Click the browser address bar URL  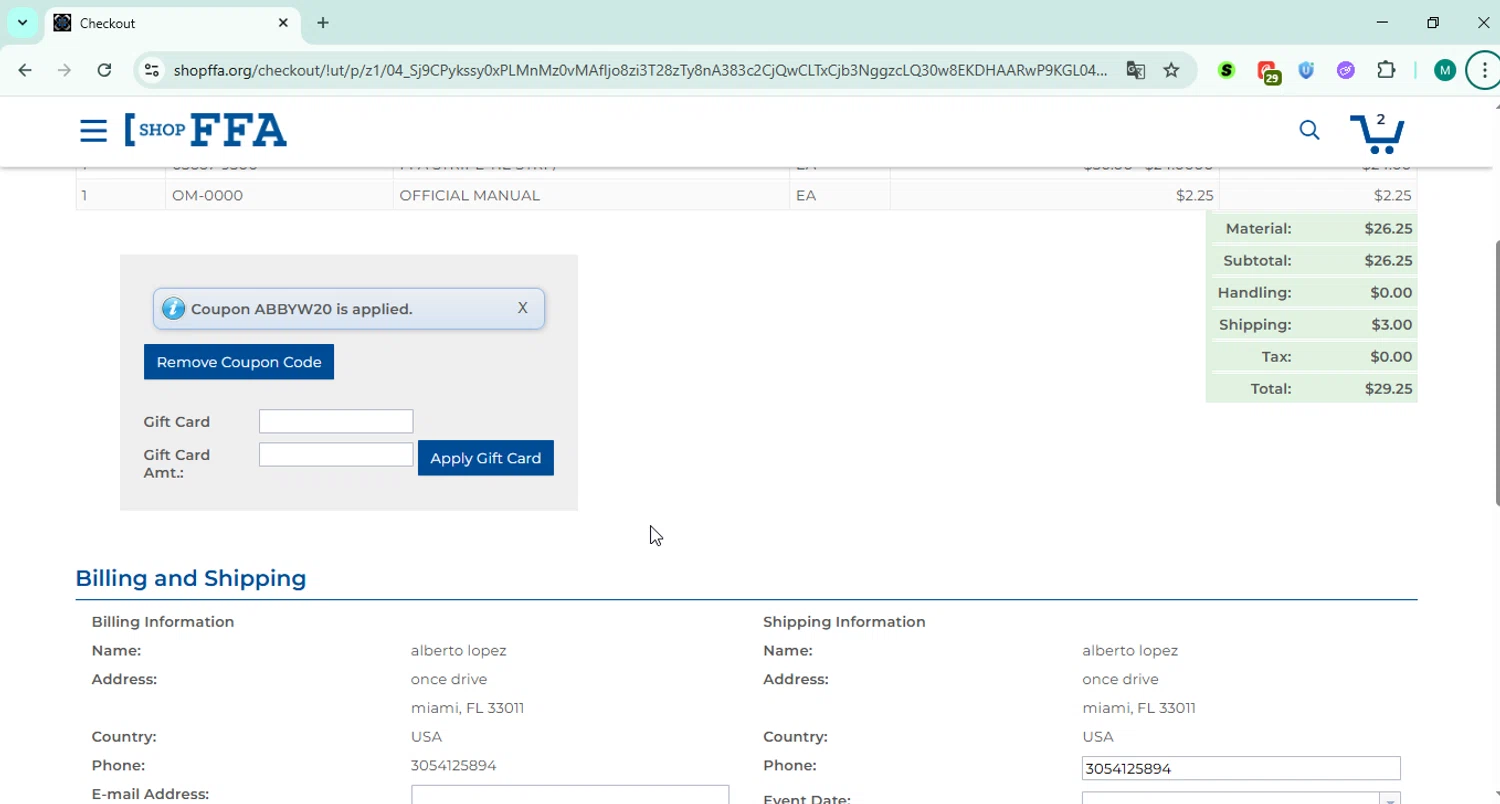coord(640,70)
